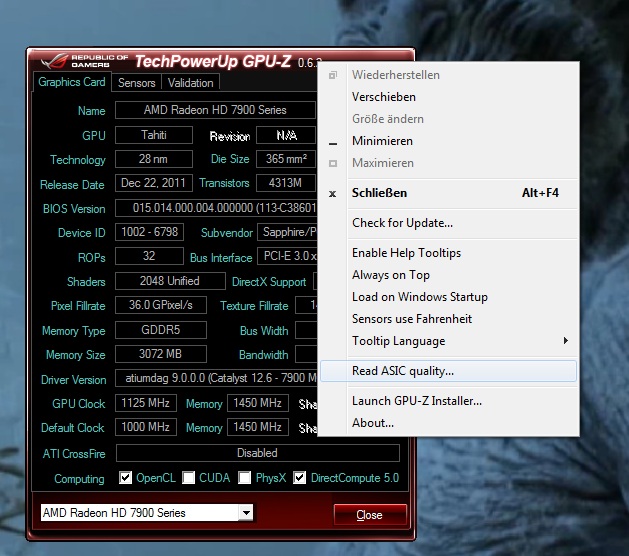Click the Computing label

pos(79,479)
